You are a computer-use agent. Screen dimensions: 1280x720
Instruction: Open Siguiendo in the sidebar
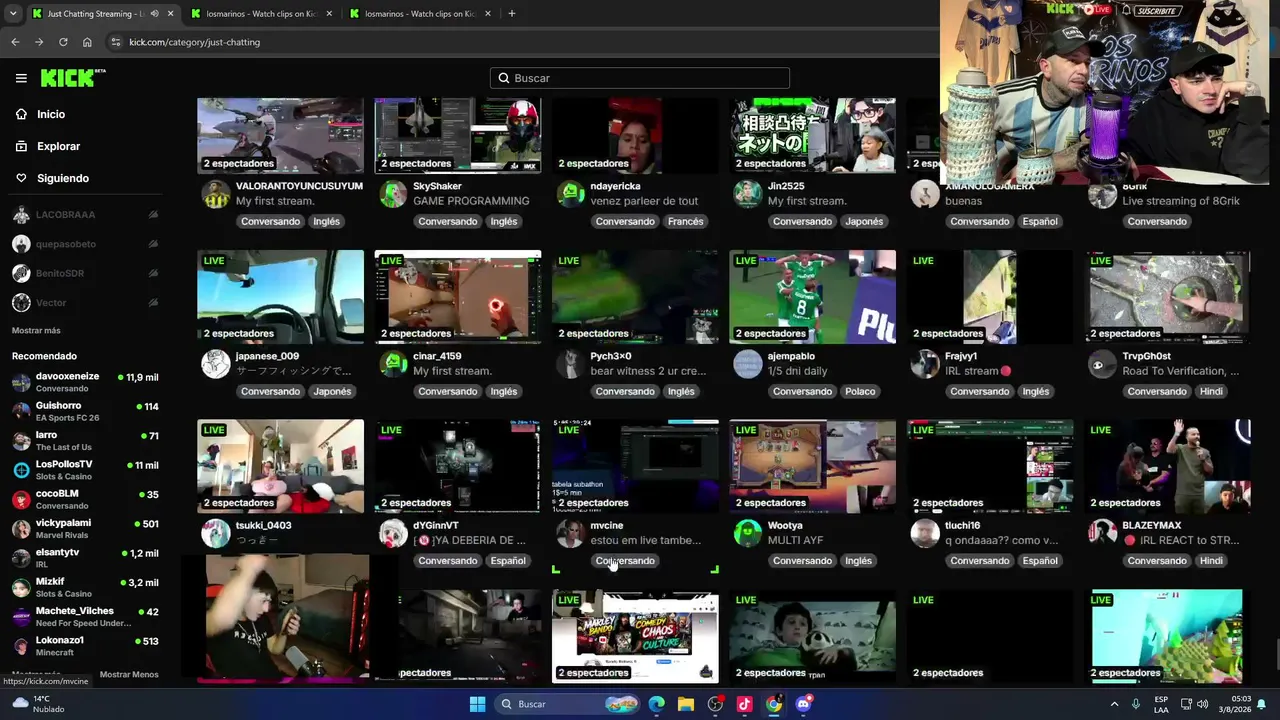click(x=62, y=178)
